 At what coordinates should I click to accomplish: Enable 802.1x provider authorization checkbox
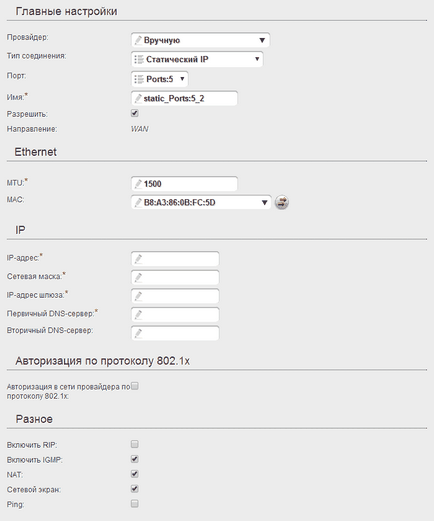[135, 386]
